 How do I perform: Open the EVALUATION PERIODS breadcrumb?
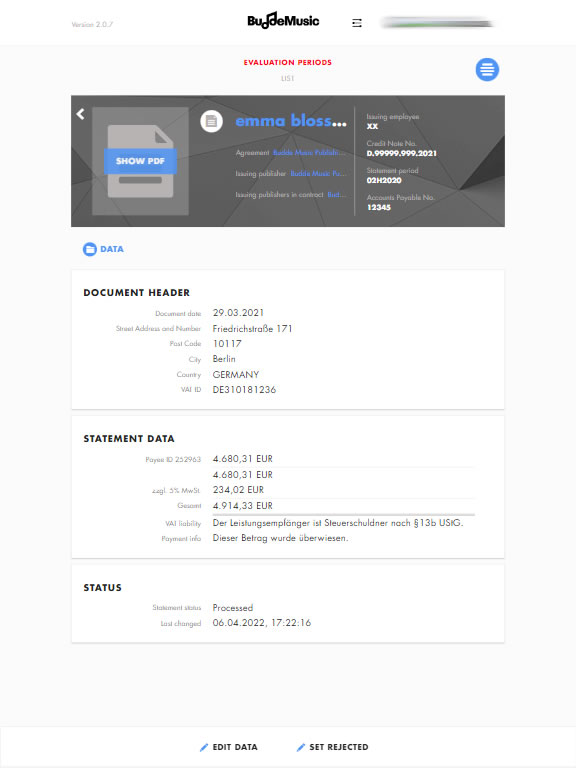coord(288,62)
